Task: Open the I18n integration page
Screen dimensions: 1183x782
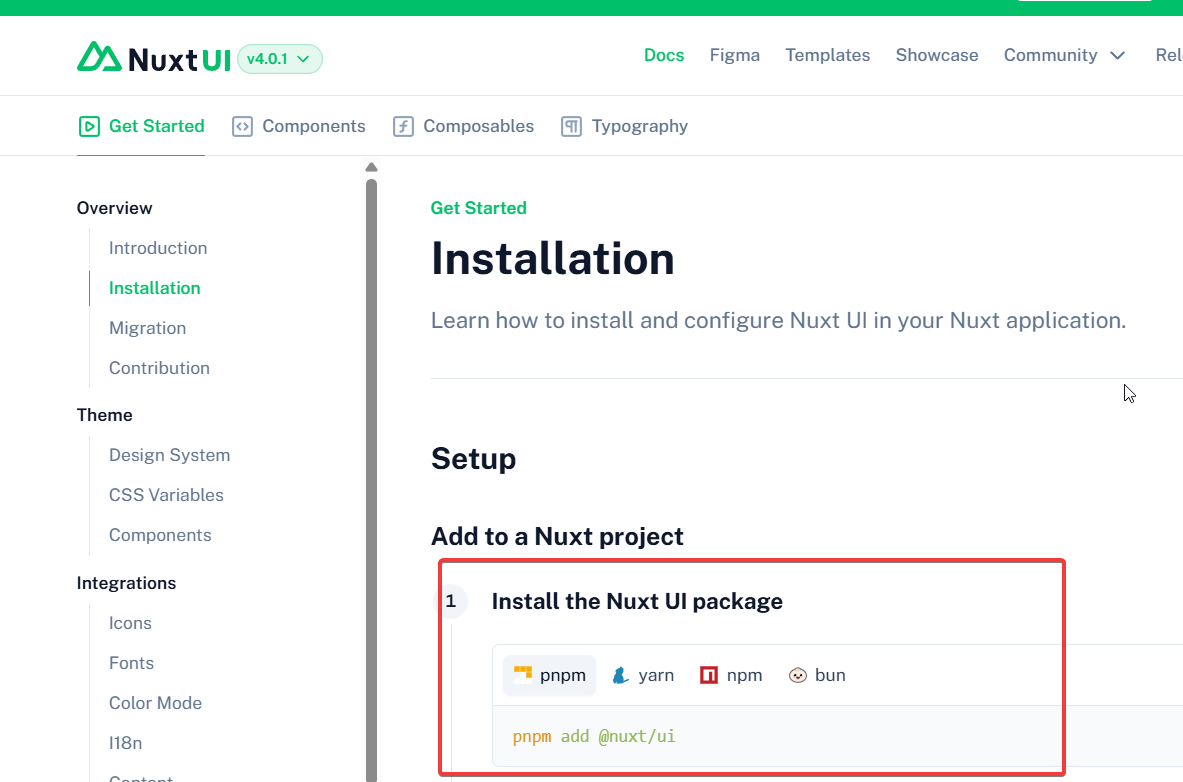Action: pyautogui.click(x=125, y=743)
